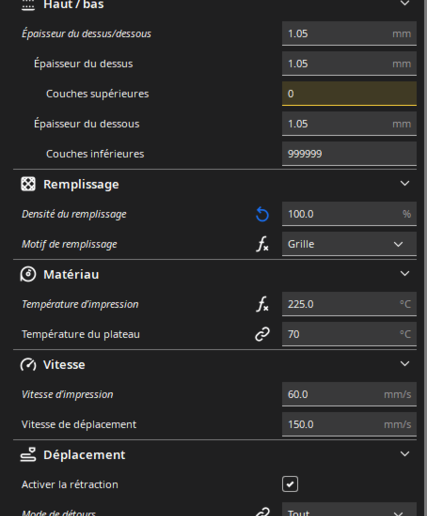Click the Vitesse de déplacement label
The image size is (427, 516).
(79, 425)
